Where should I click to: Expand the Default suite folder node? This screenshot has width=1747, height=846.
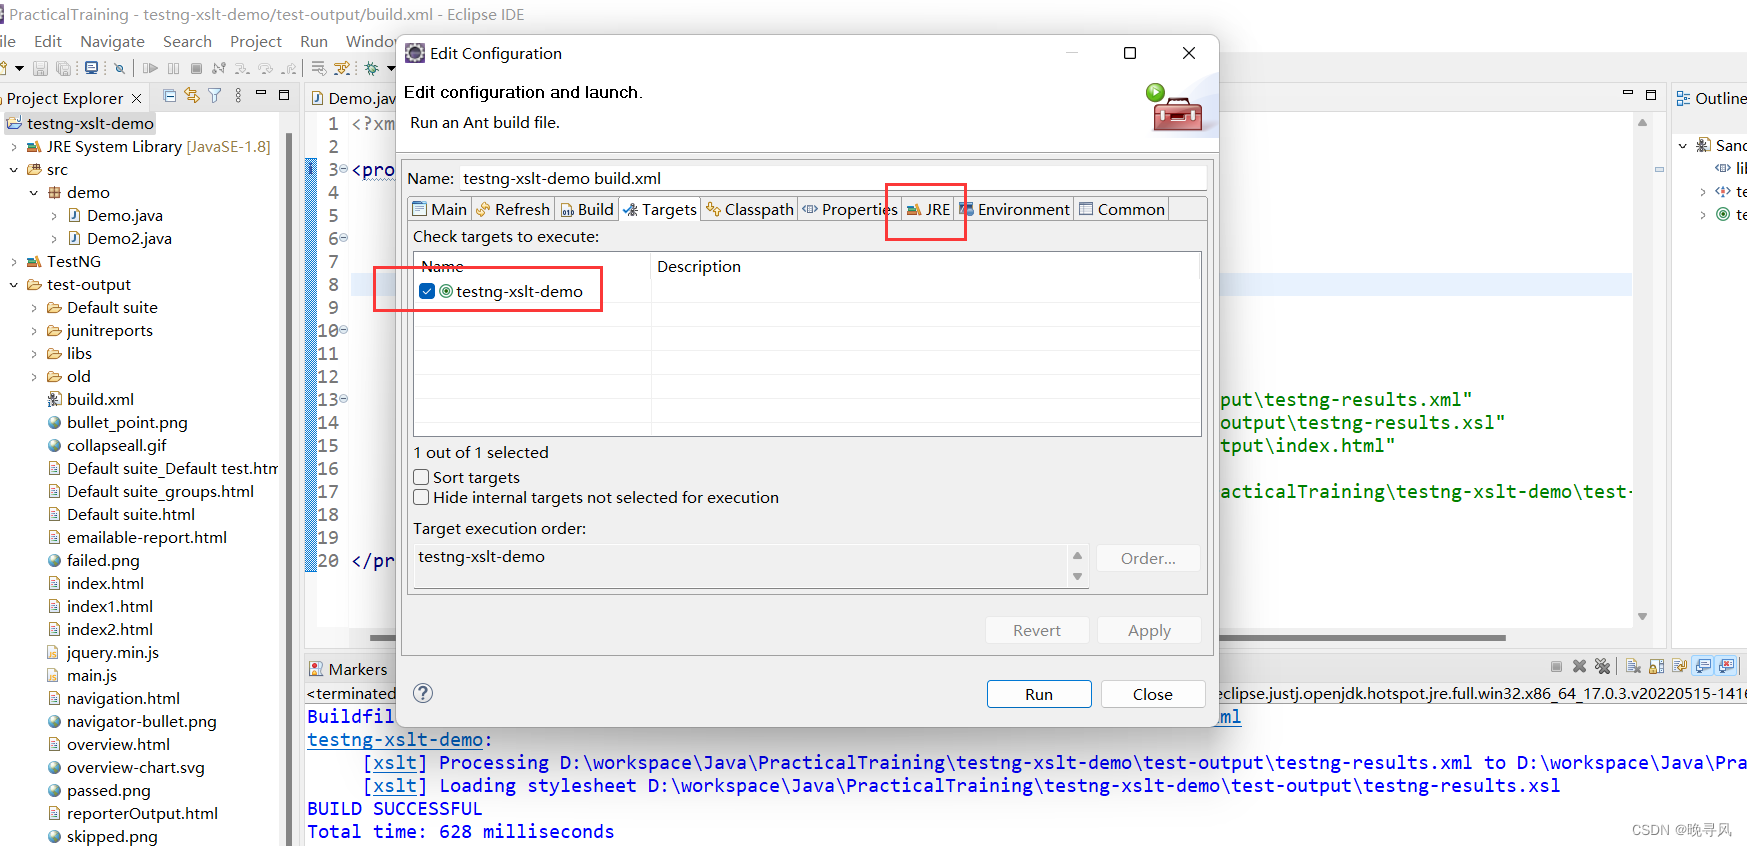coord(34,308)
